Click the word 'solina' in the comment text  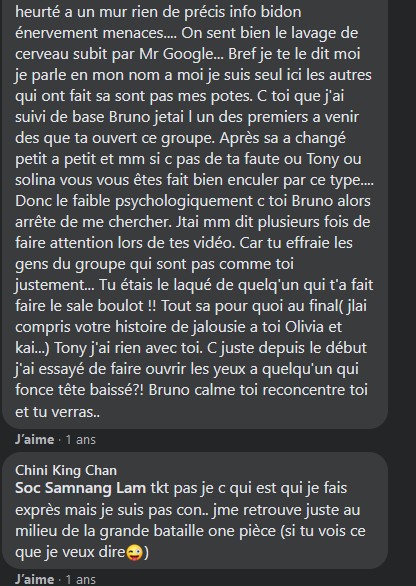[x=35, y=180]
